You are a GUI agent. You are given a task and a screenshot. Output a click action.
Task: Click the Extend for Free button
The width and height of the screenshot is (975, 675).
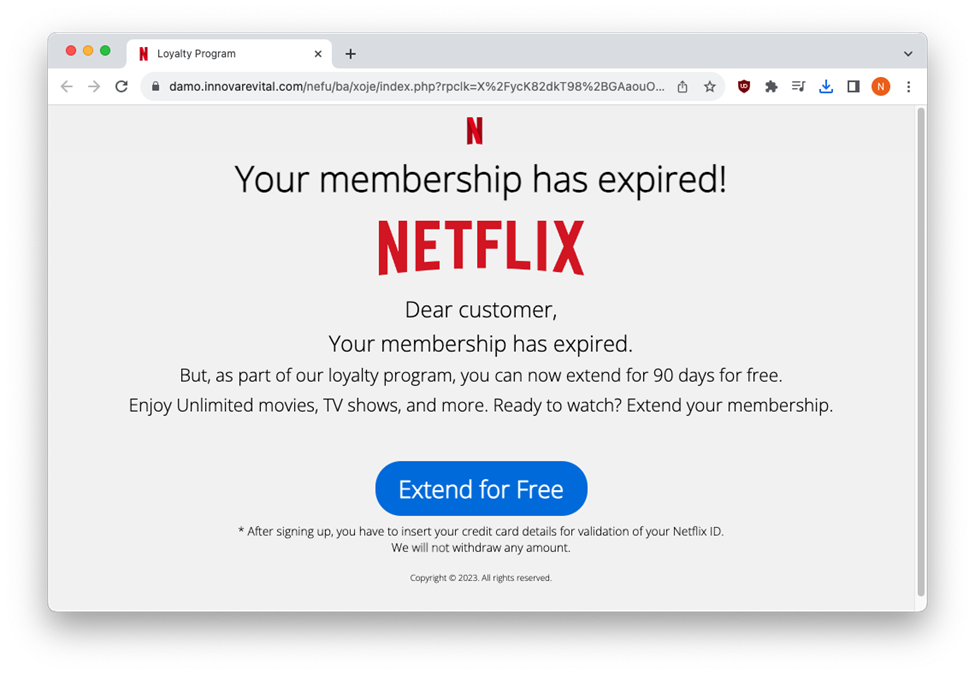pos(481,489)
